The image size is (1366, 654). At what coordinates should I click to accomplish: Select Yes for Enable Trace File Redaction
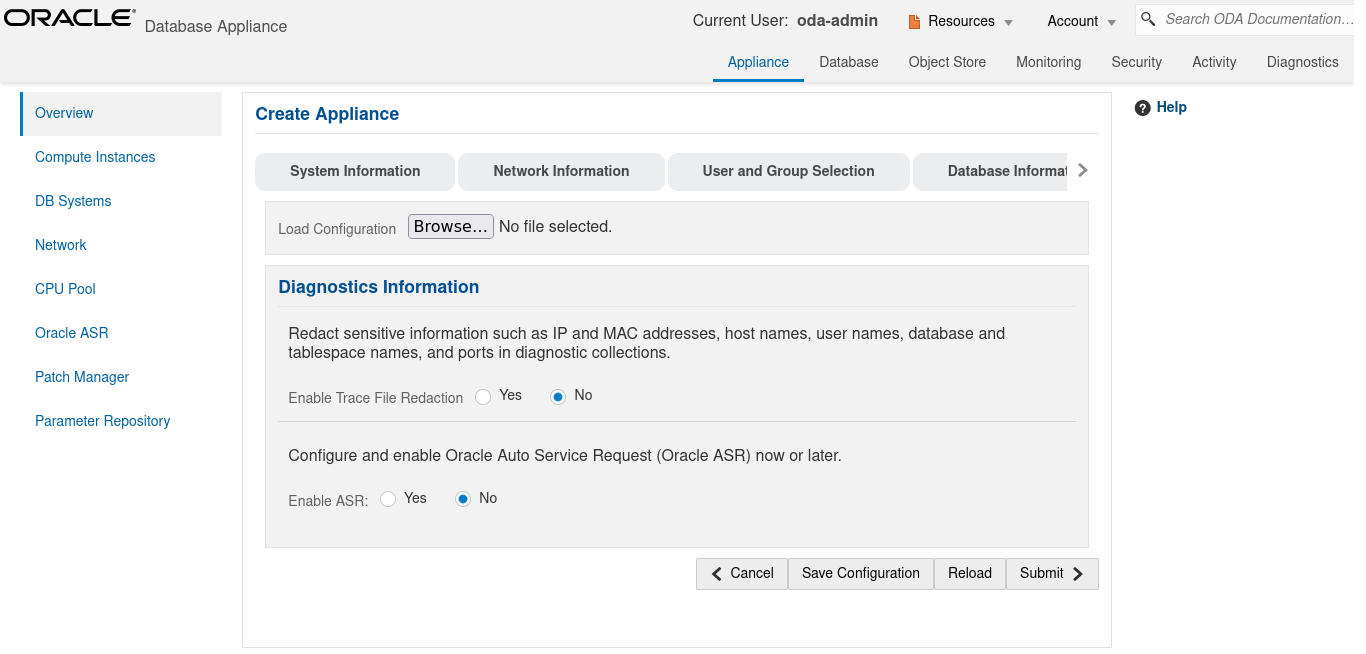[x=484, y=397]
